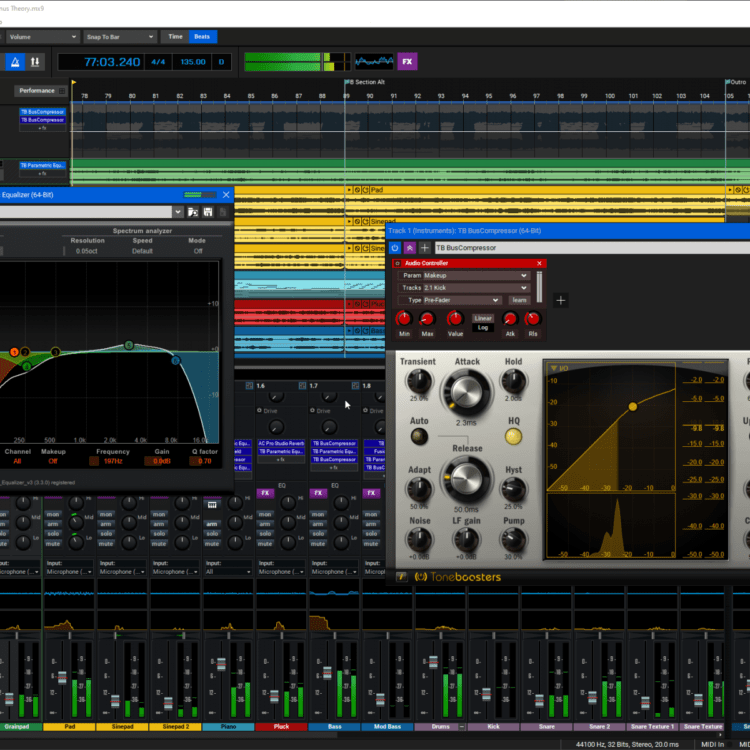Click the purple double-chevron icon in the BusCompressor window
The height and width of the screenshot is (750, 750).
pos(409,248)
